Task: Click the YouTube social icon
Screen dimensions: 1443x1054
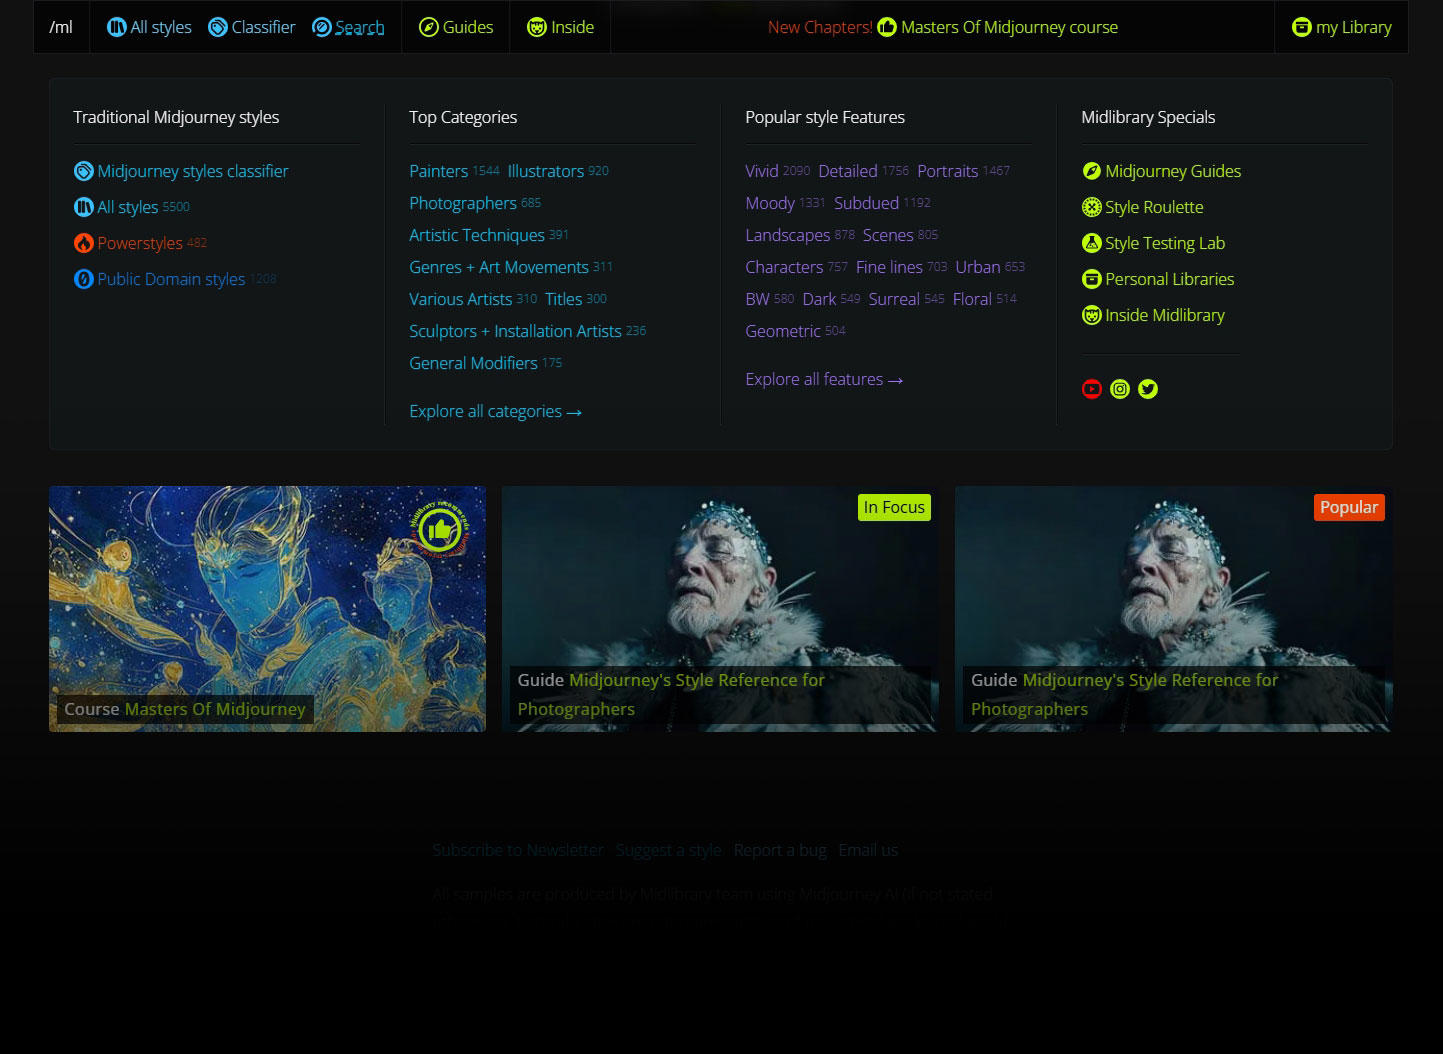Action: pos(1092,389)
